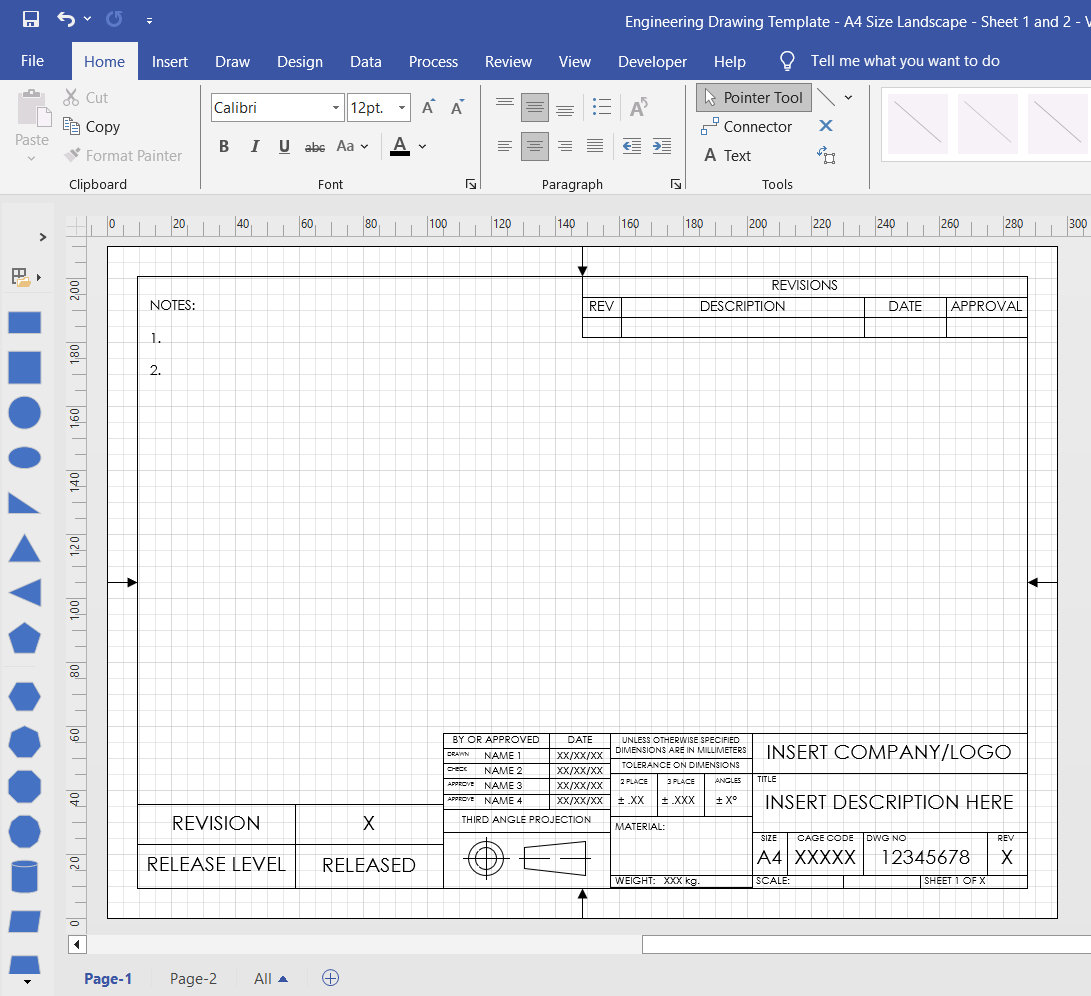Open the Calibri font dropdown

(336, 106)
